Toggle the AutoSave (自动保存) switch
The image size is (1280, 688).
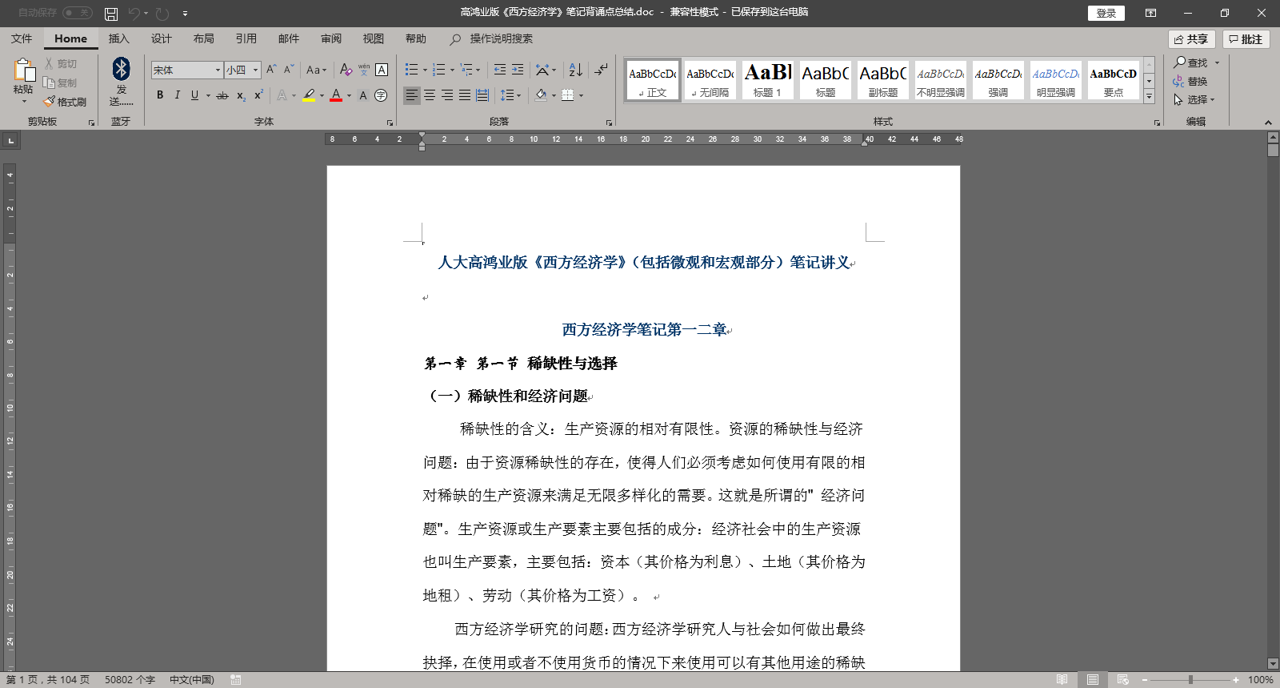tap(77, 13)
